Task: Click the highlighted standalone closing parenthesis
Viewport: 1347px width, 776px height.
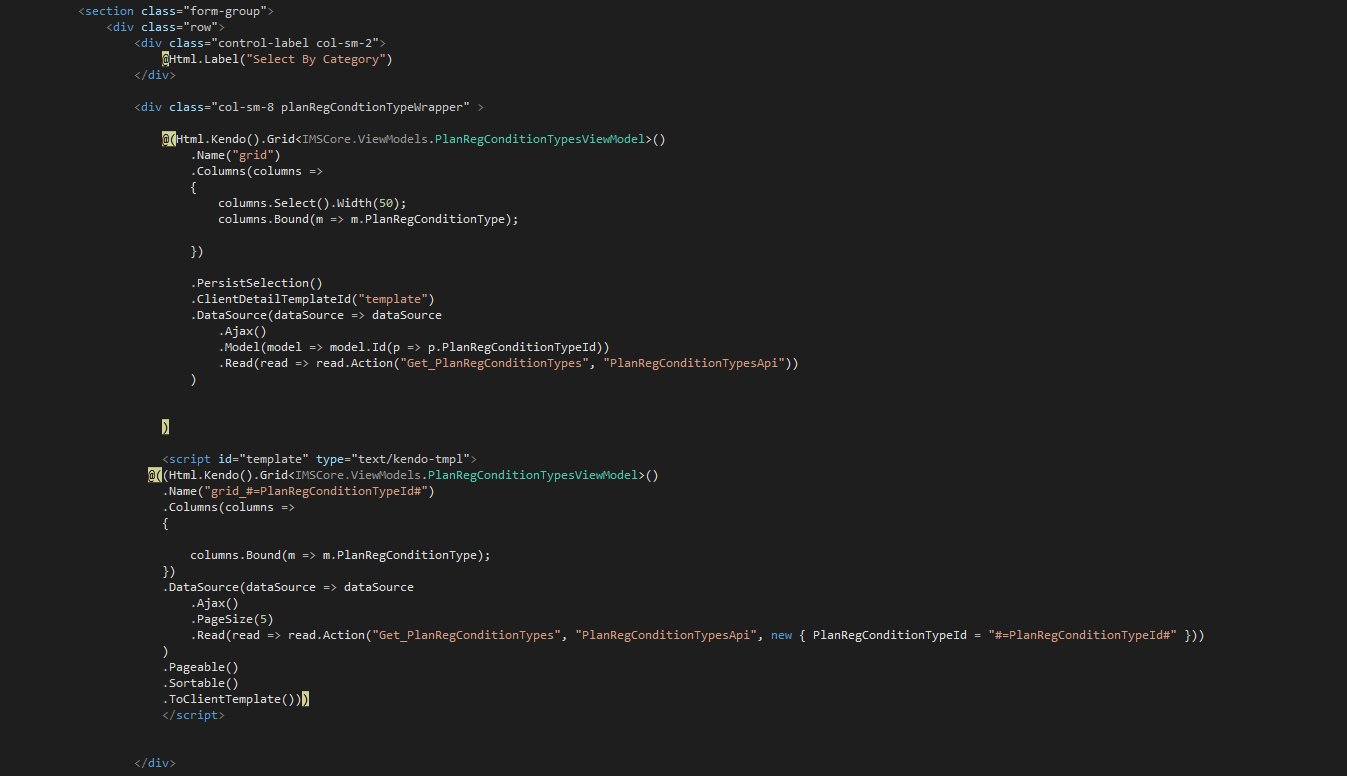Action: (166, 427)
